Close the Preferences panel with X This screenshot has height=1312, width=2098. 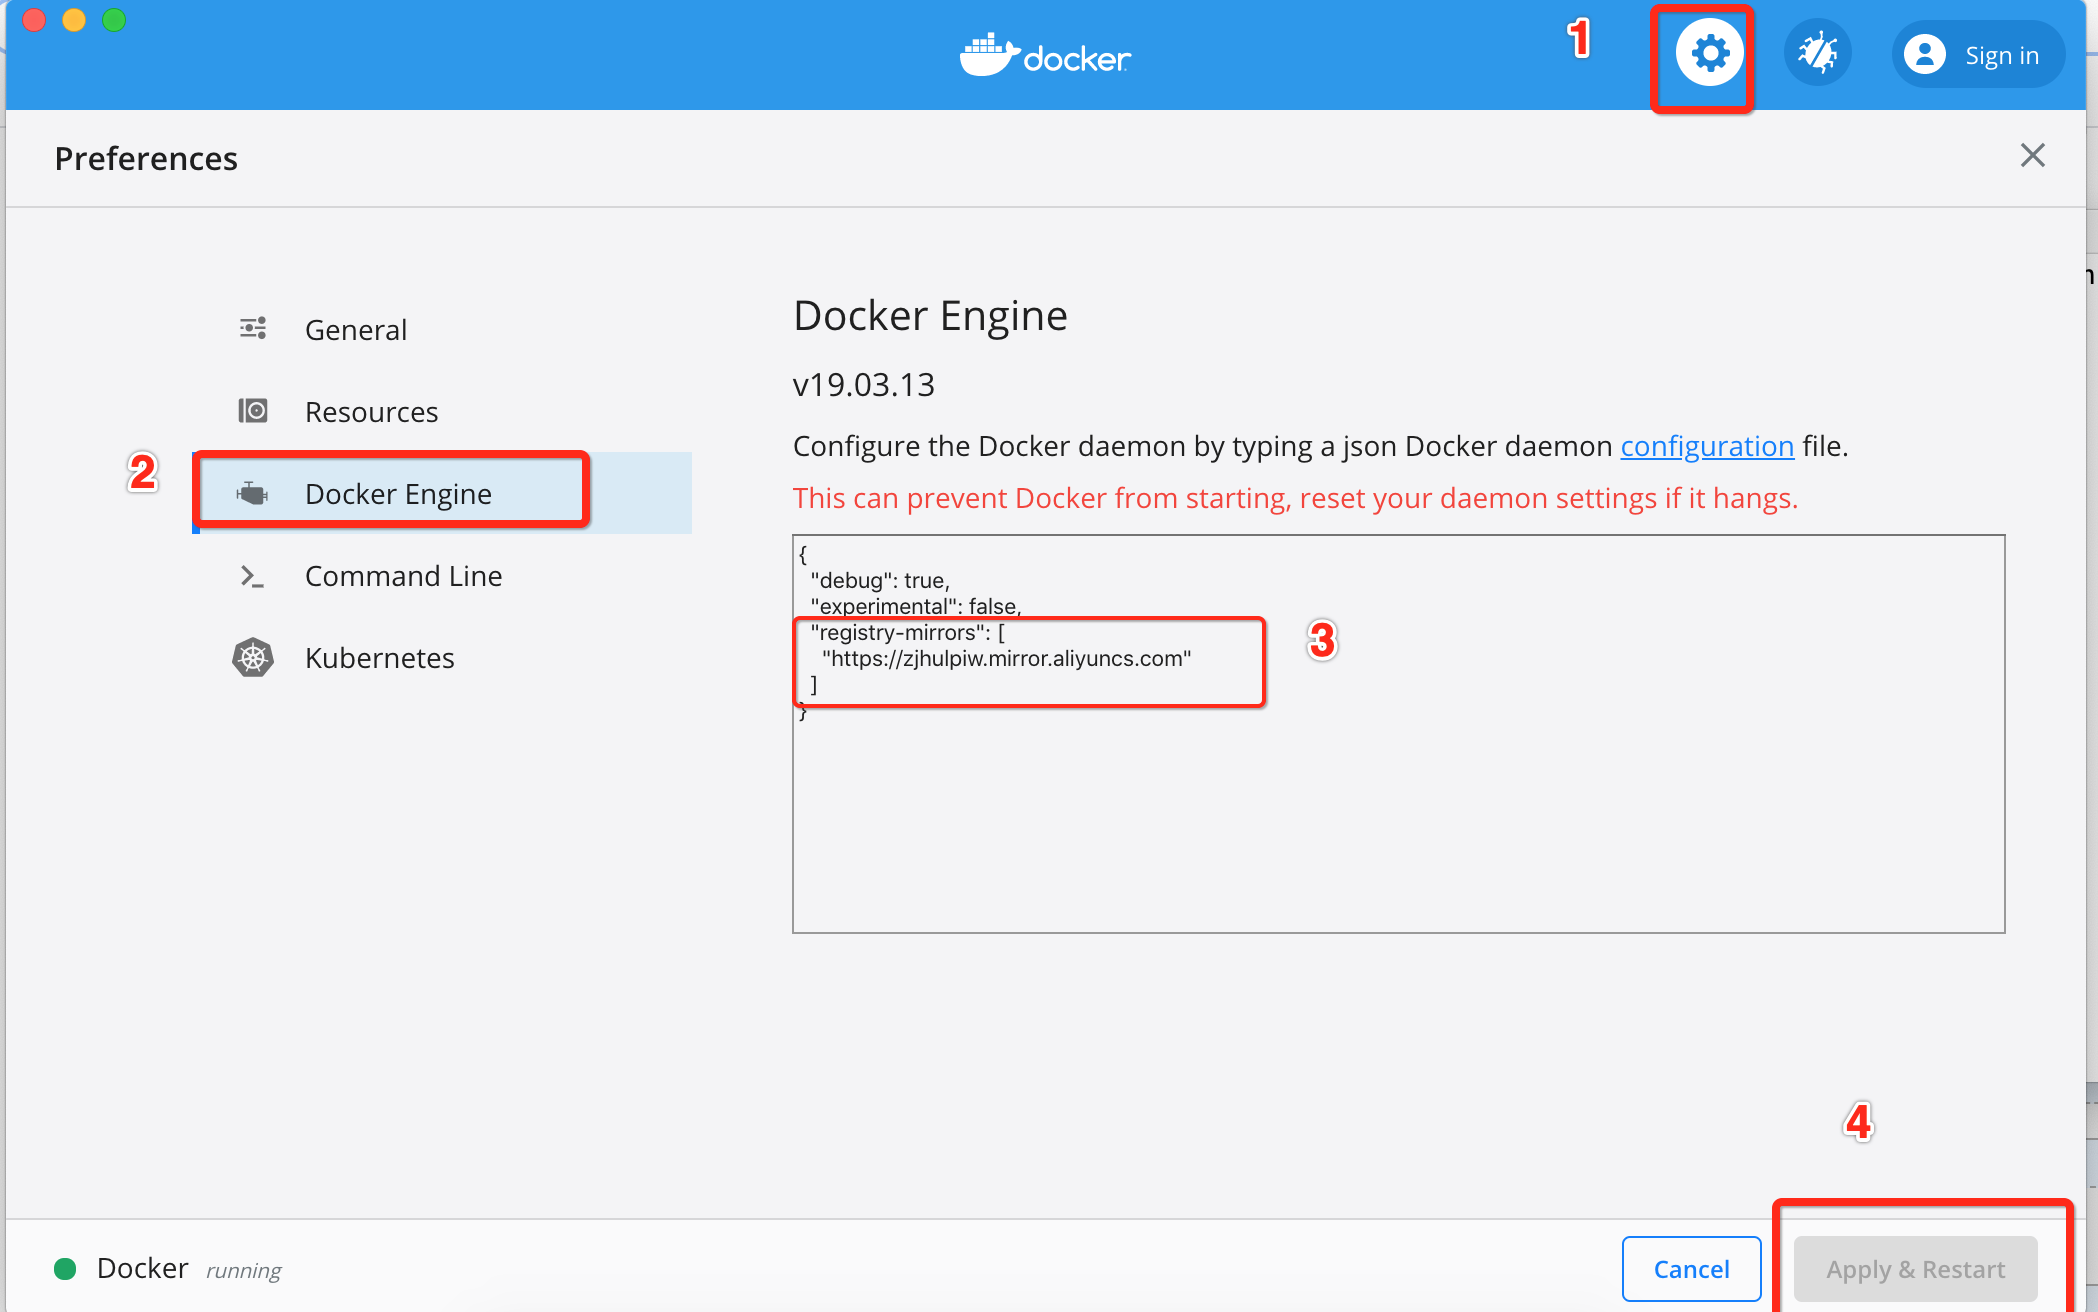point(2032,156)
